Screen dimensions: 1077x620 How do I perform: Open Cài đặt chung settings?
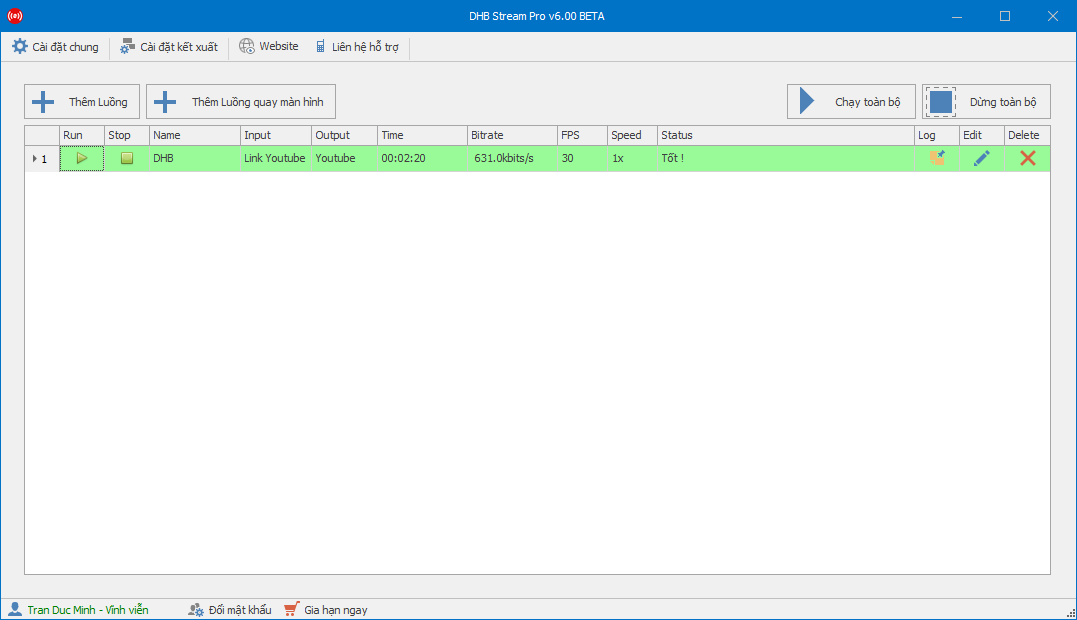(55, 47)
